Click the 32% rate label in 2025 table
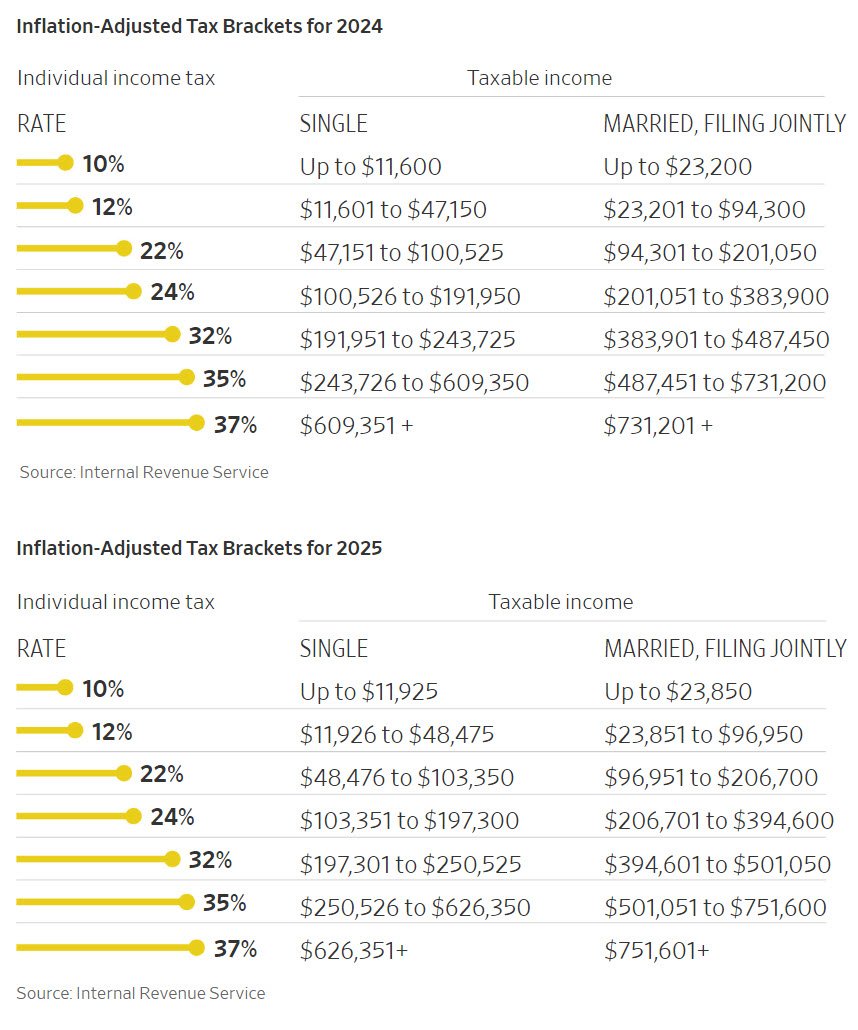 tap(210, 860)
